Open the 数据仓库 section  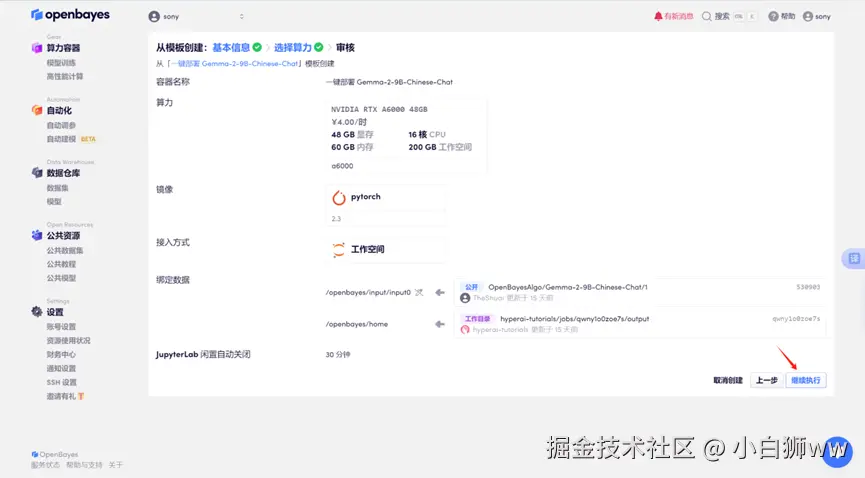pos(63,173)
